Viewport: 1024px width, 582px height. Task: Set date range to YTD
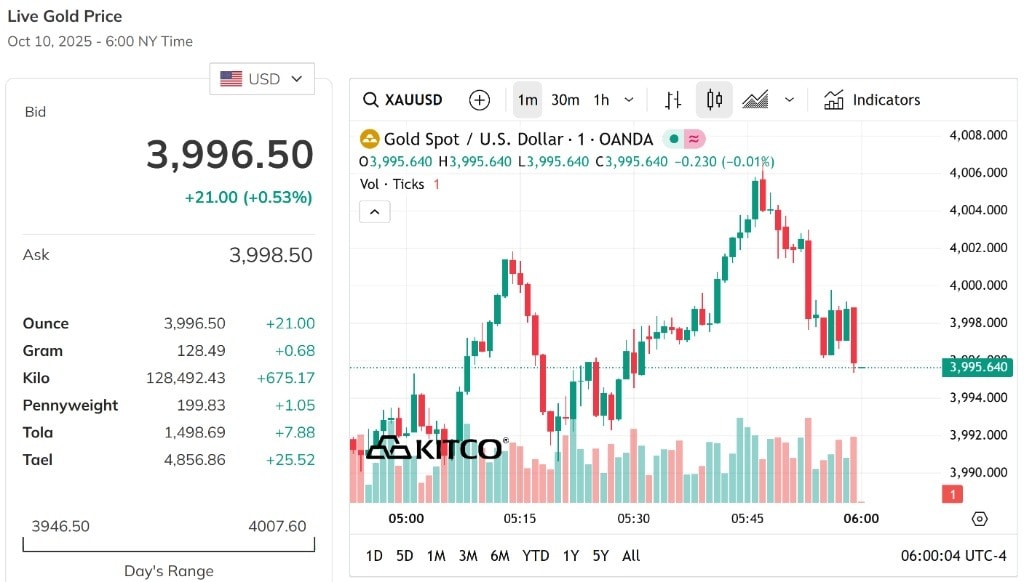click(x=536, y=556)
